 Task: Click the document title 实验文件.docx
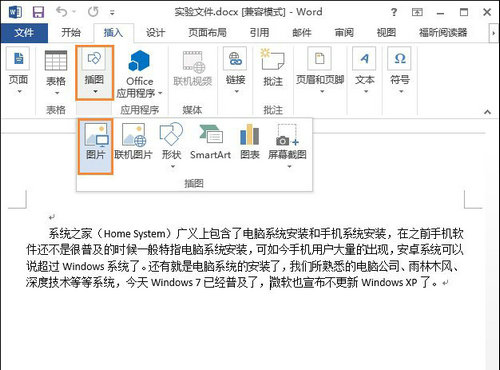[x=206, y=12]
